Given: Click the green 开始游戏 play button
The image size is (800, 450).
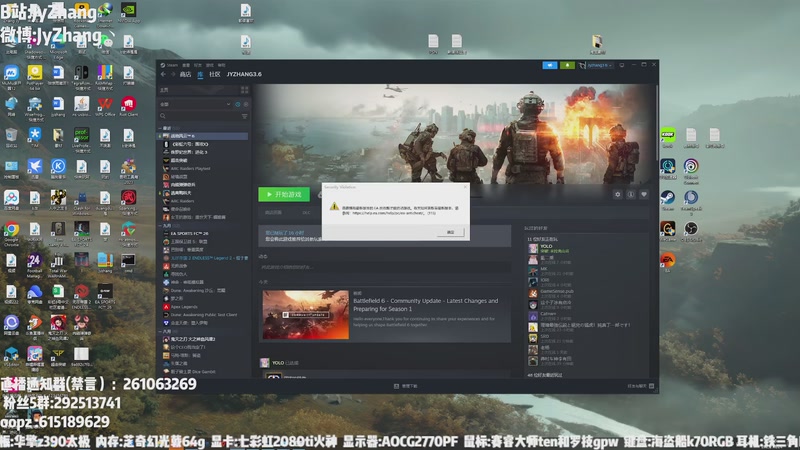Looking at the screenshot, I should click(x=284, y=194).
